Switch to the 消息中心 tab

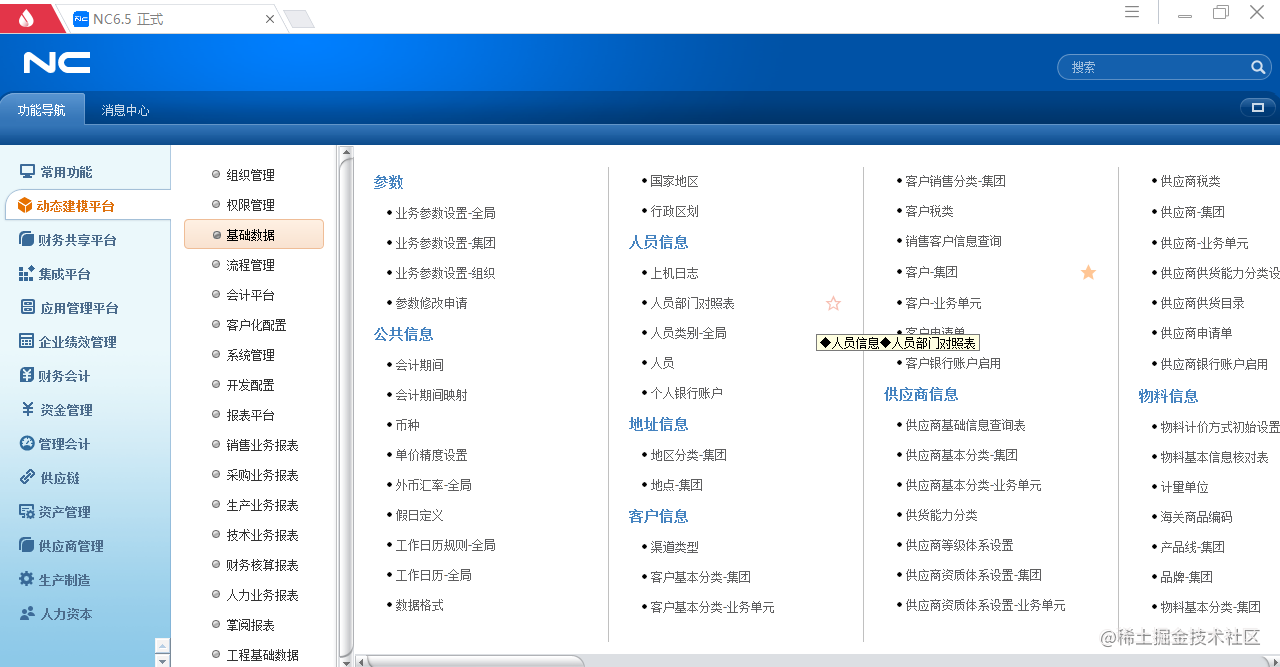125,110
